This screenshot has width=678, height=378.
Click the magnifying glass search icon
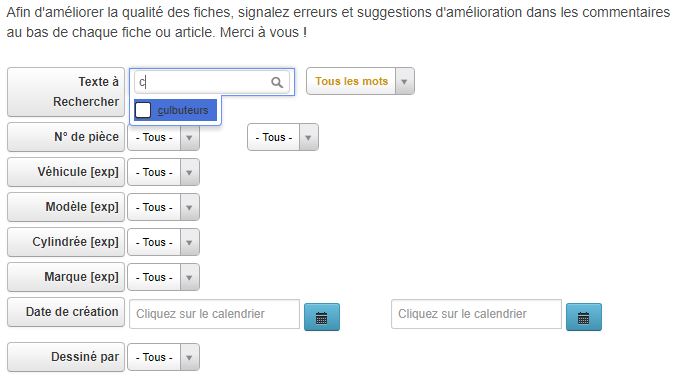(277, 82)
